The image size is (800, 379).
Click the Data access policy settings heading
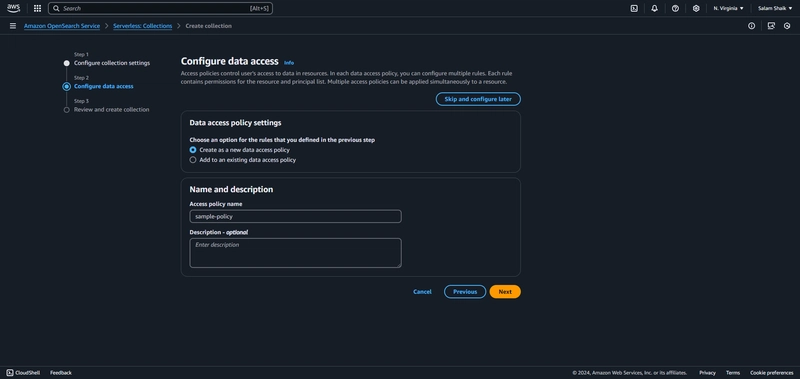coord(235,123)
